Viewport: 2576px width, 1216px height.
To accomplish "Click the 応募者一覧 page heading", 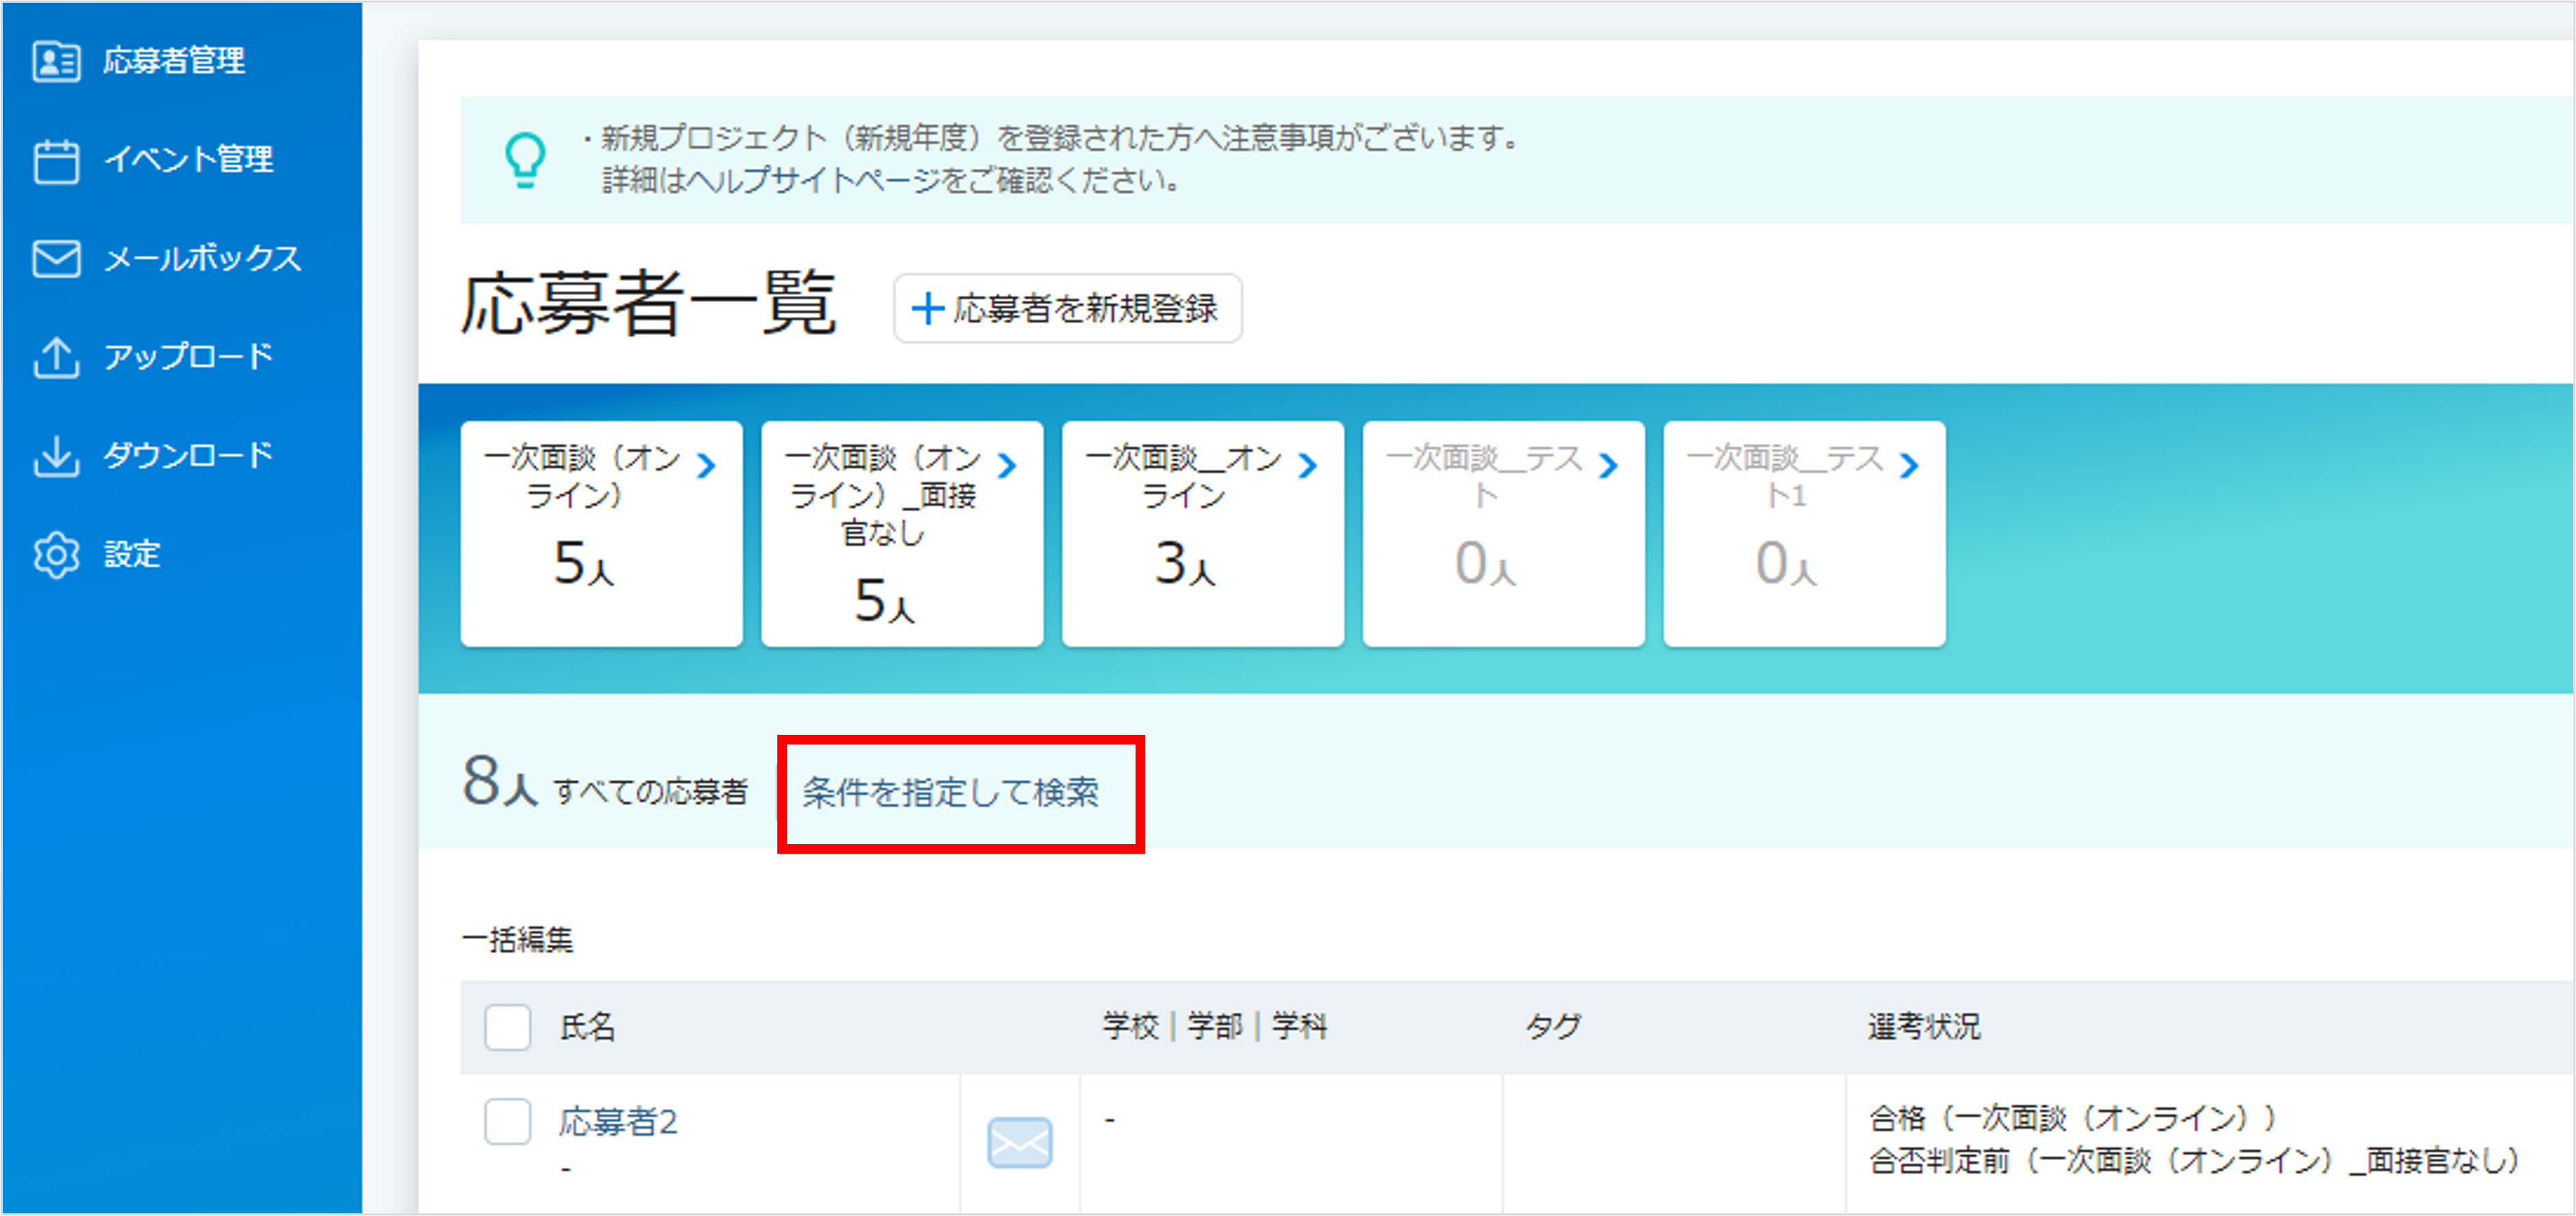I will click(x=648, y=304).
